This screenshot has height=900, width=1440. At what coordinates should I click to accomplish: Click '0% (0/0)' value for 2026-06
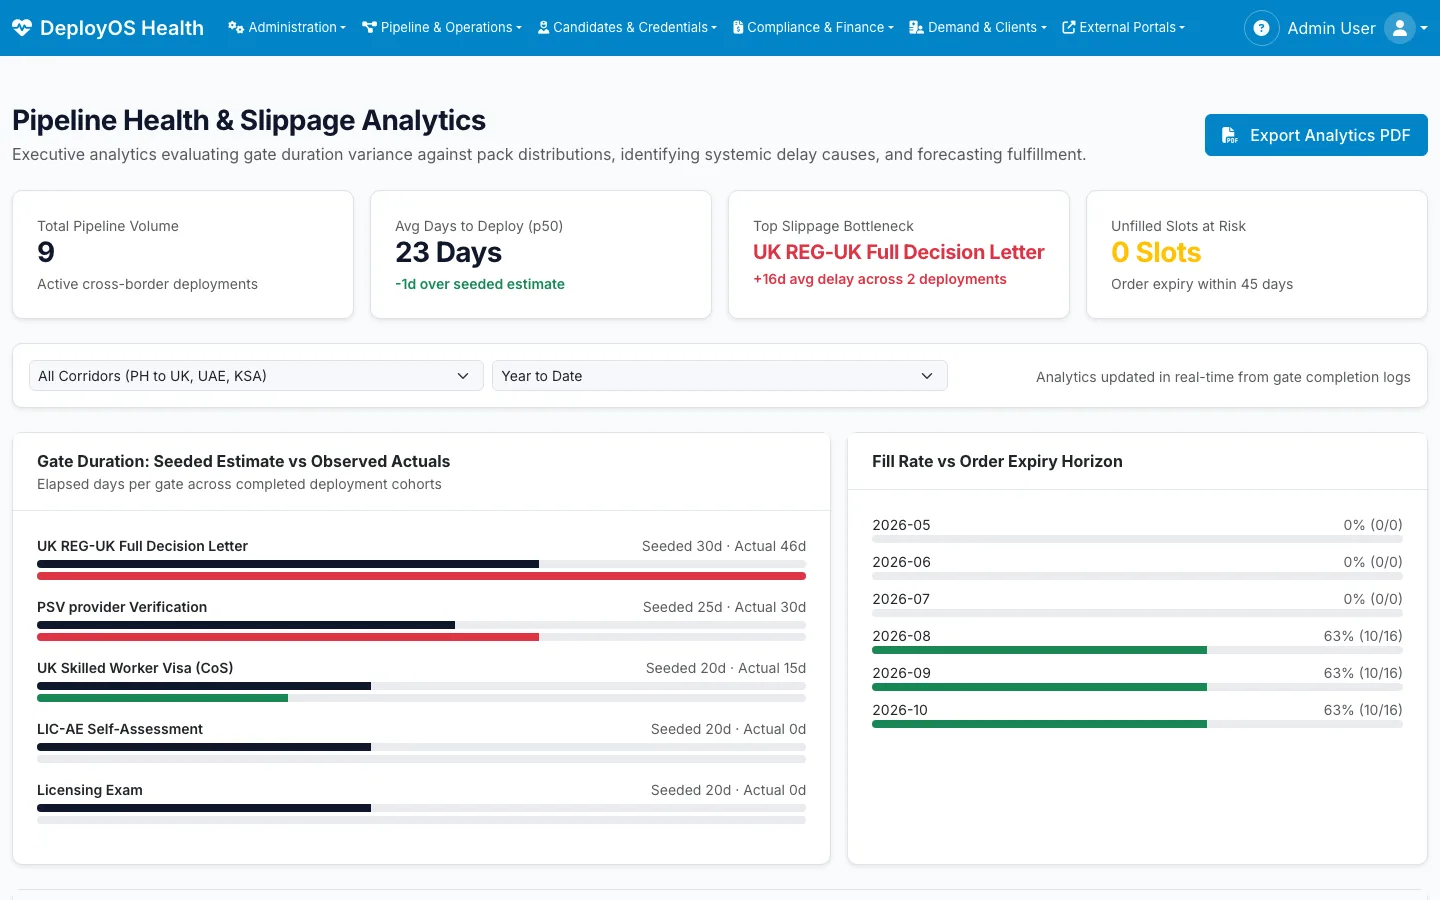coord(1373,562)
